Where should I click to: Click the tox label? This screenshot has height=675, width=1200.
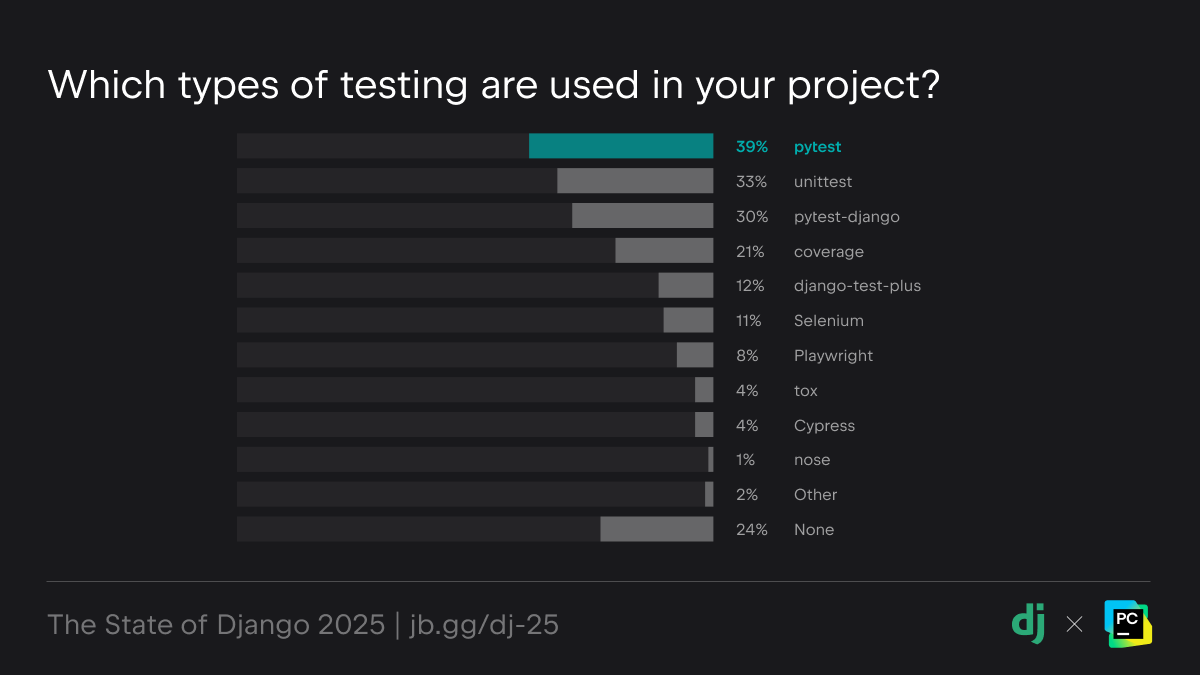[x=805, y=391]
